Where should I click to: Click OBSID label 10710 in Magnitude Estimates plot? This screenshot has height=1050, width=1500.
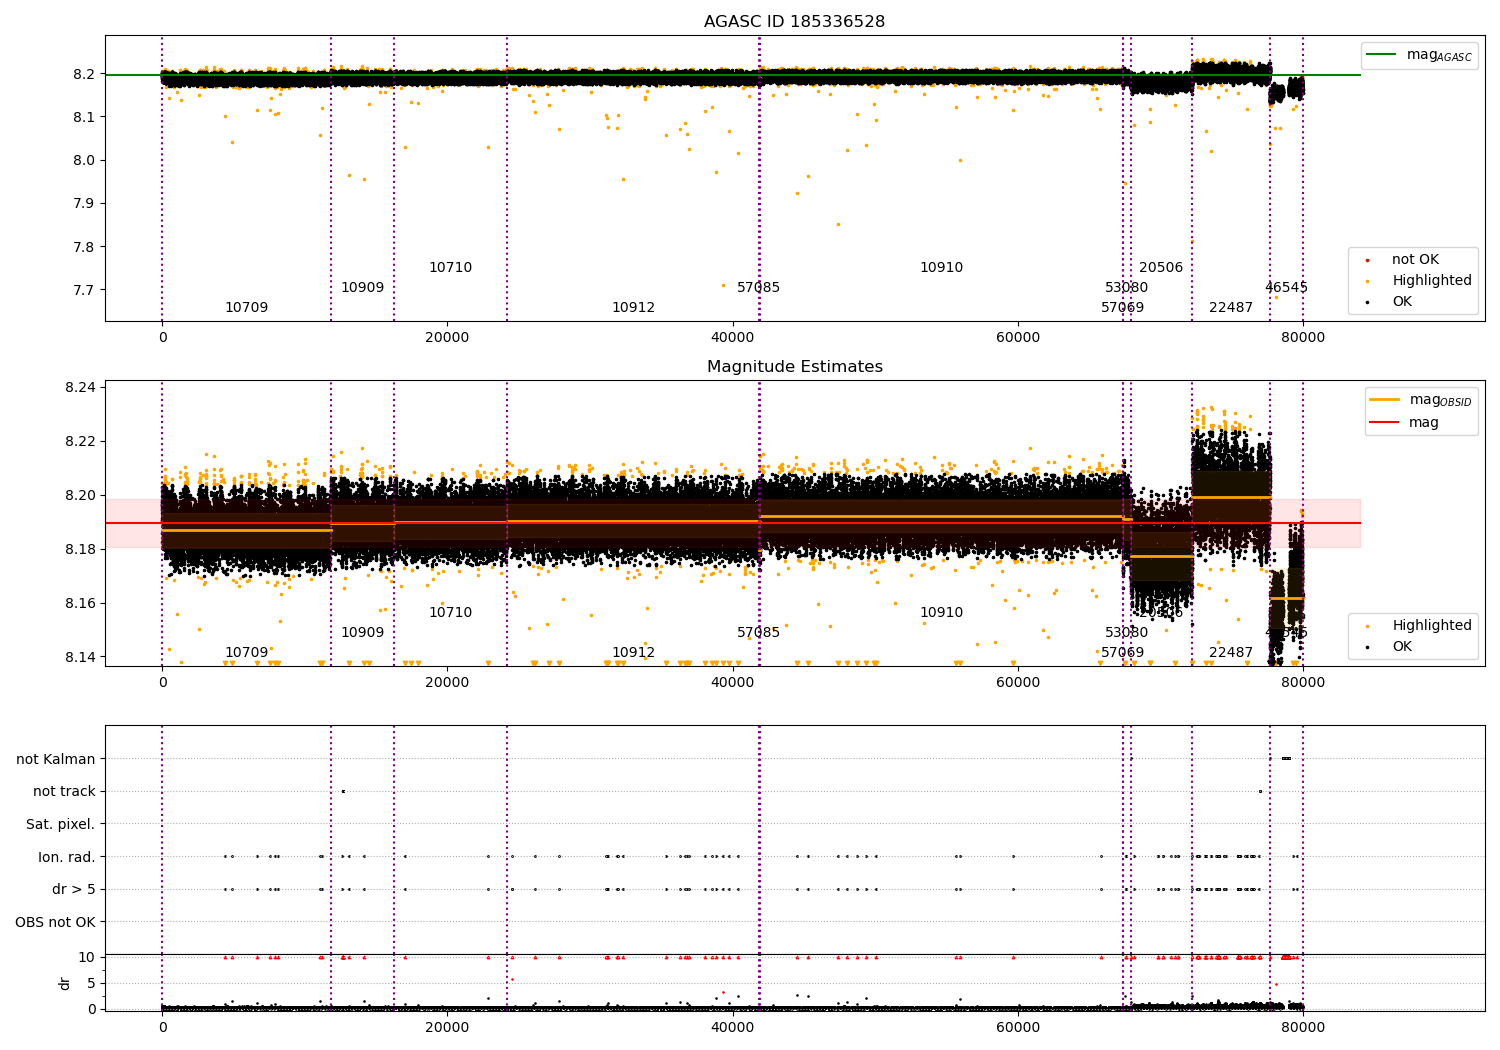(450, 612)
